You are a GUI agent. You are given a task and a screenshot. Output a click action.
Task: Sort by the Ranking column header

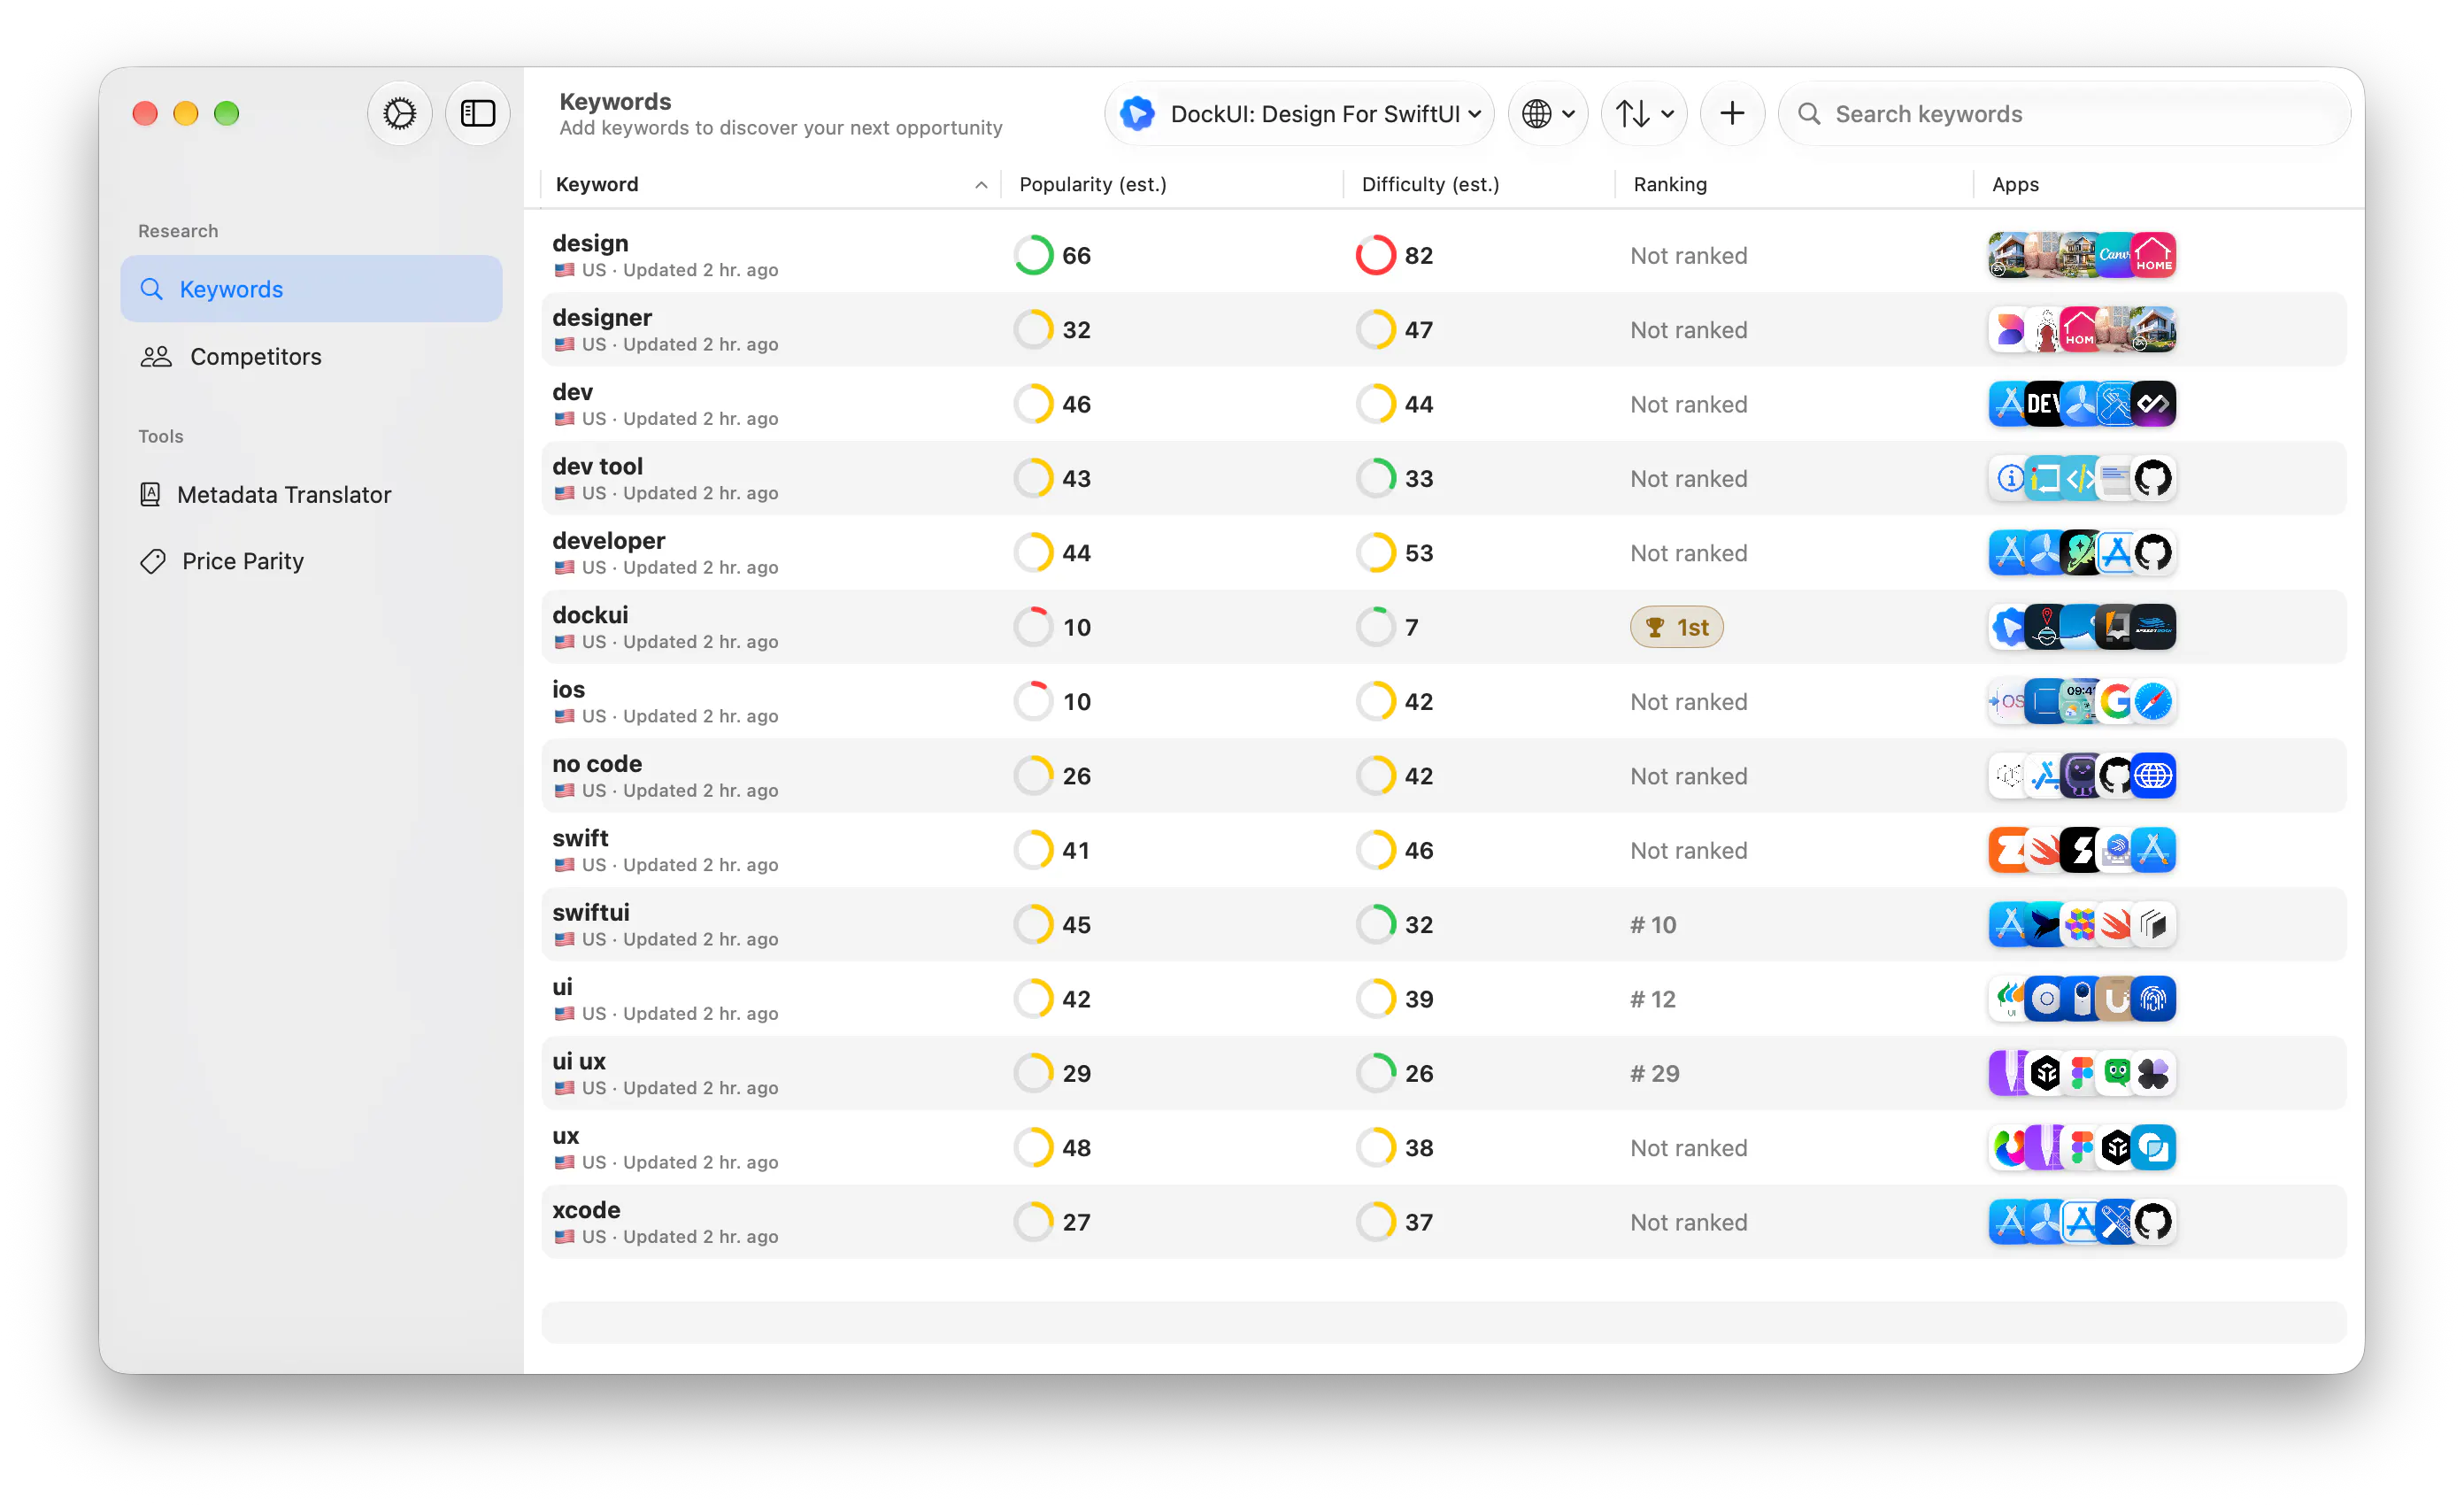coord(1794,184)
